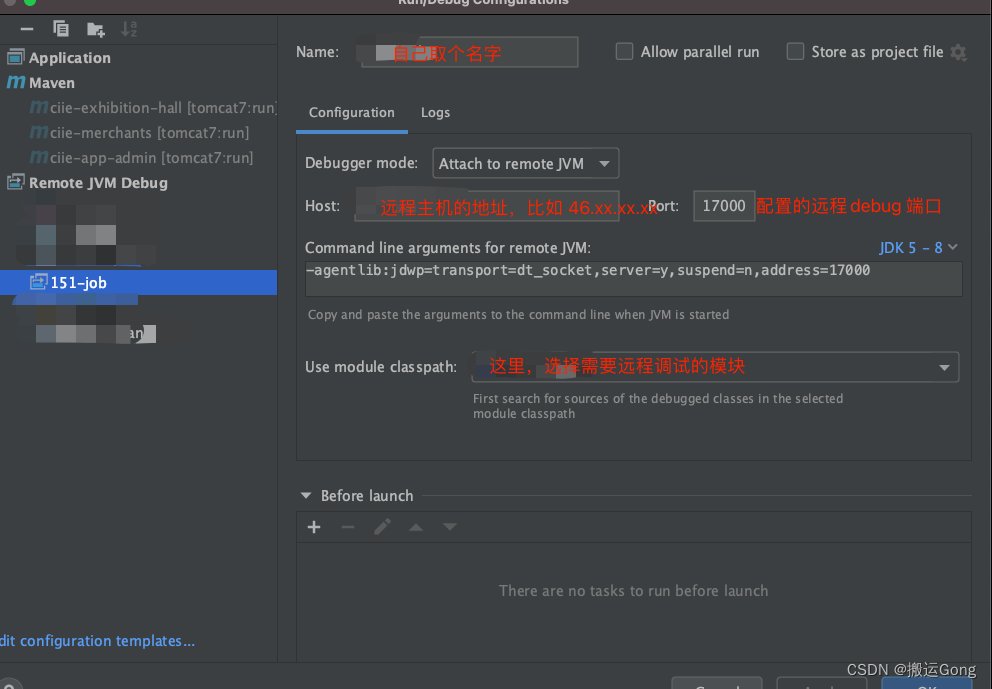This screenshot has width=992, height=689.
Task: Open the Use module classpath dropdown
Action: pyautogui.click(x=715, y=367)
